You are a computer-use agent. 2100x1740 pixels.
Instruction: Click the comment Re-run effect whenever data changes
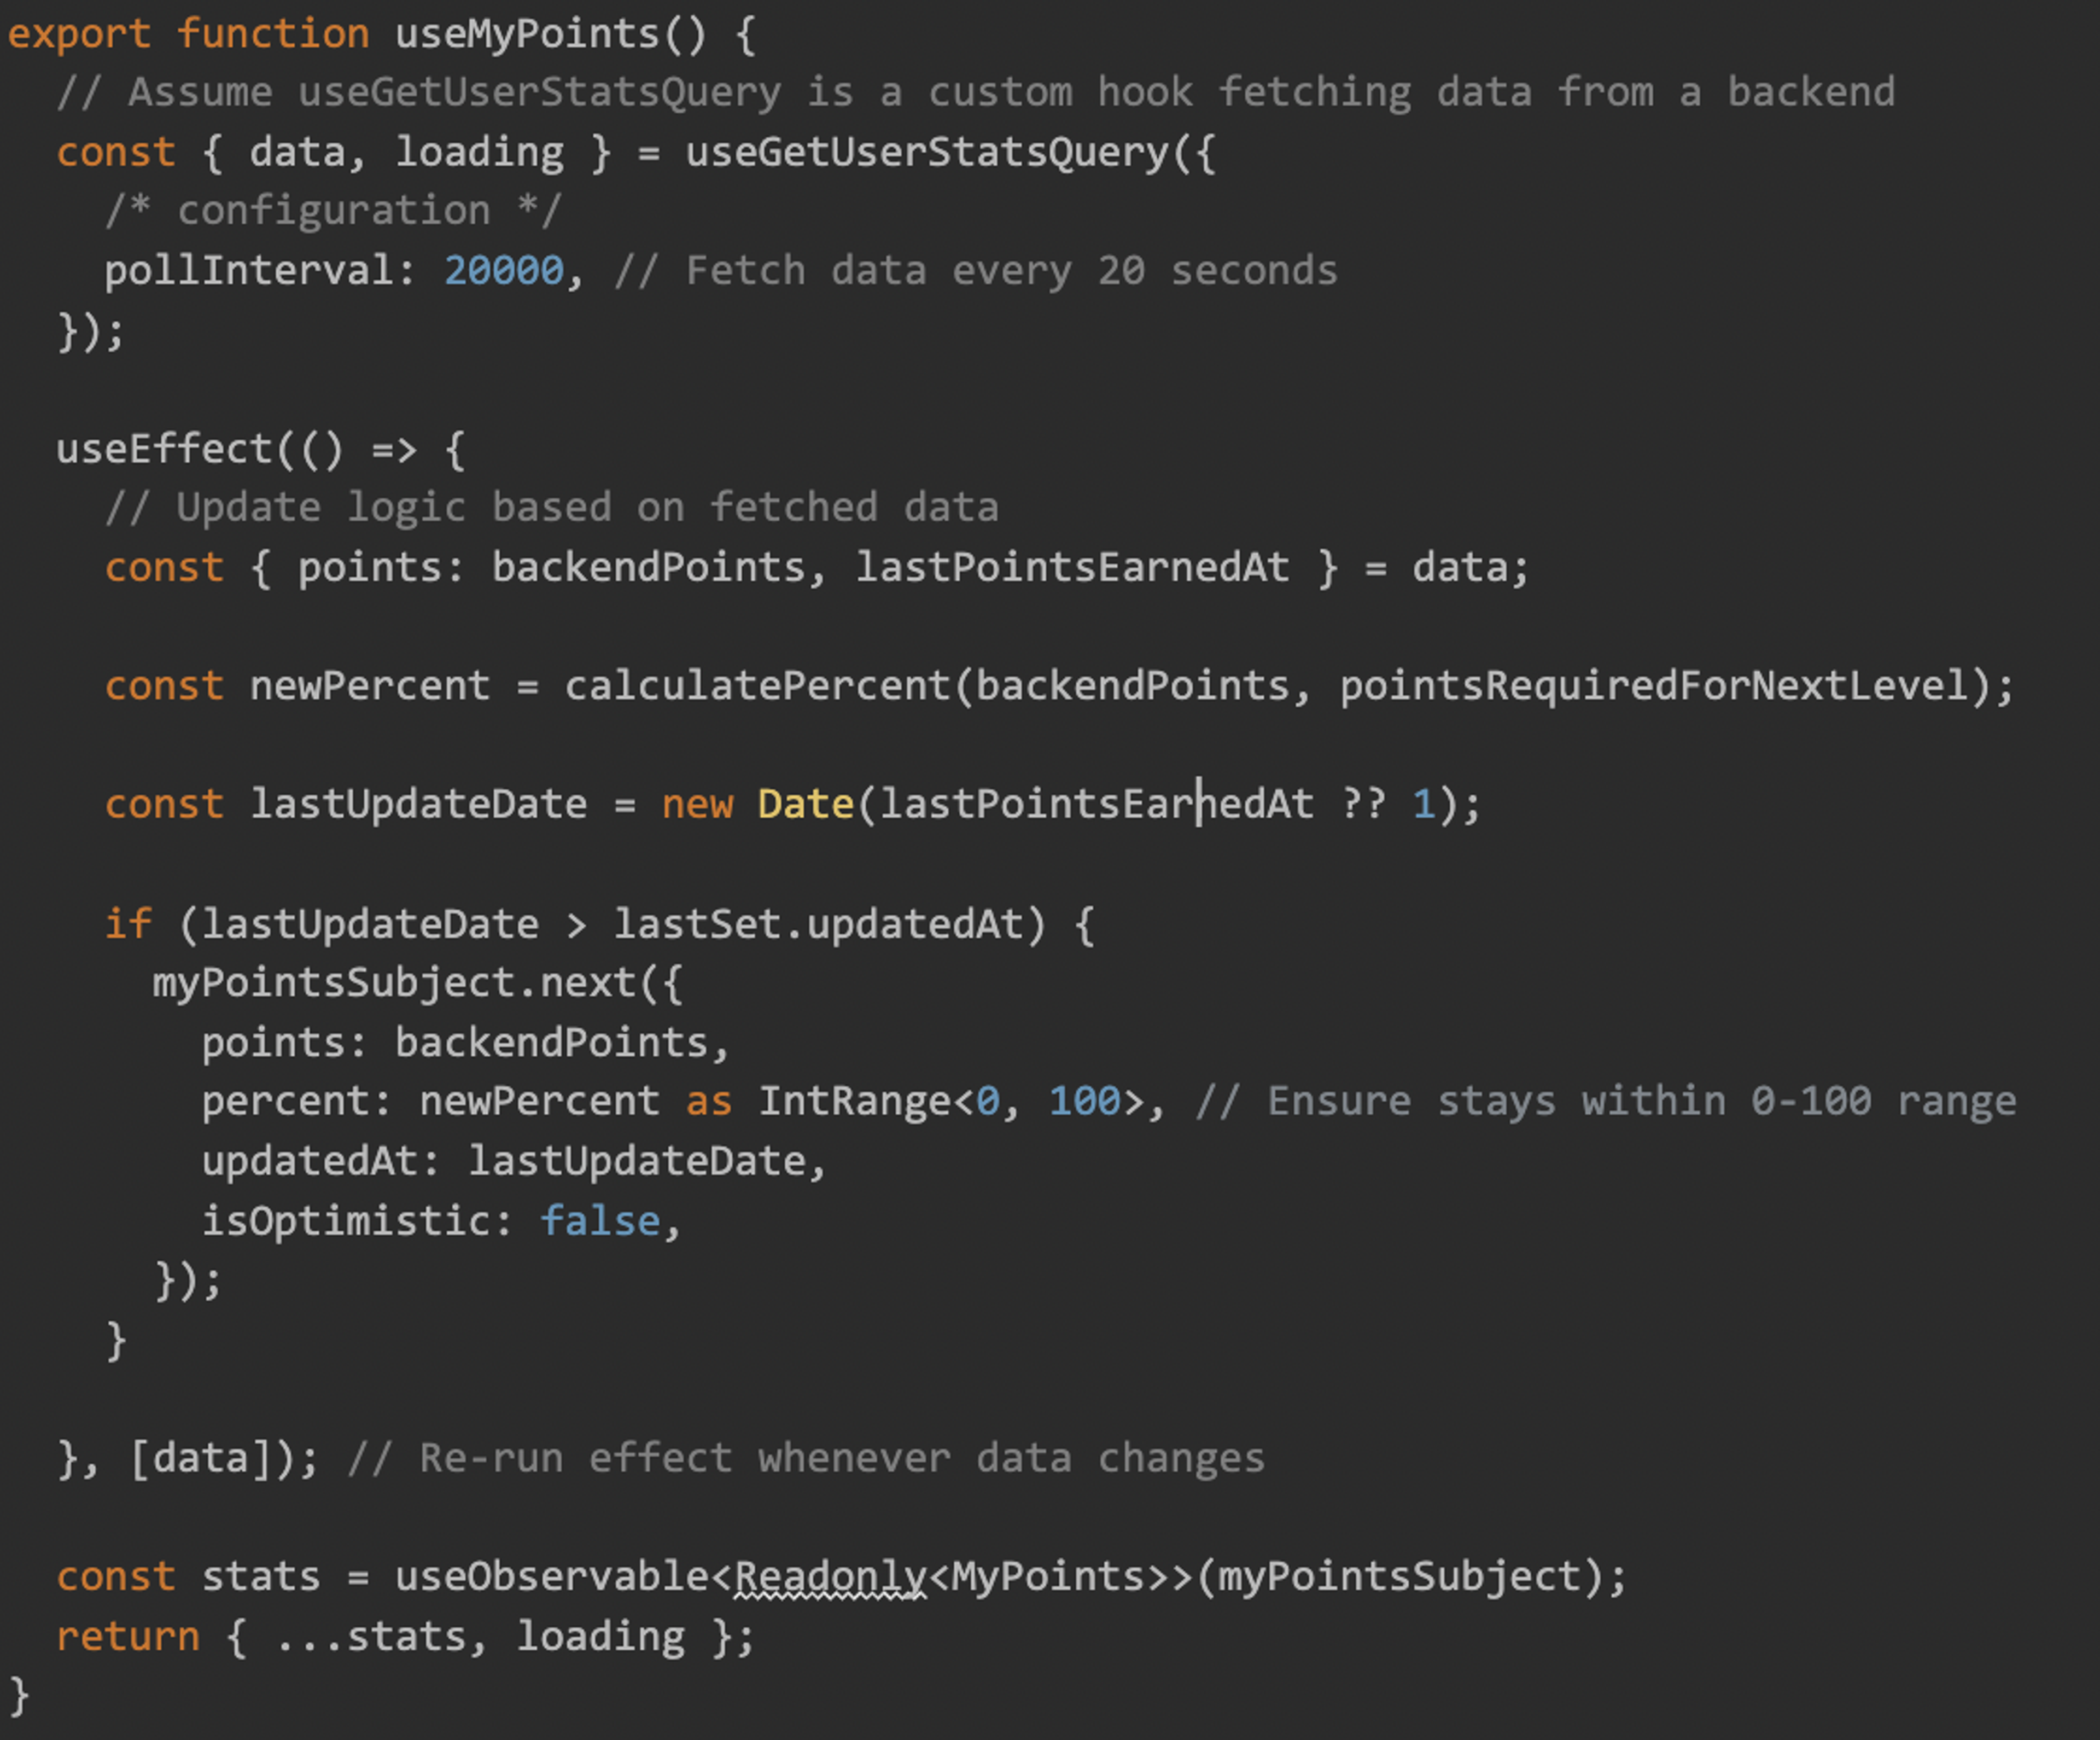click(806, 1459)
